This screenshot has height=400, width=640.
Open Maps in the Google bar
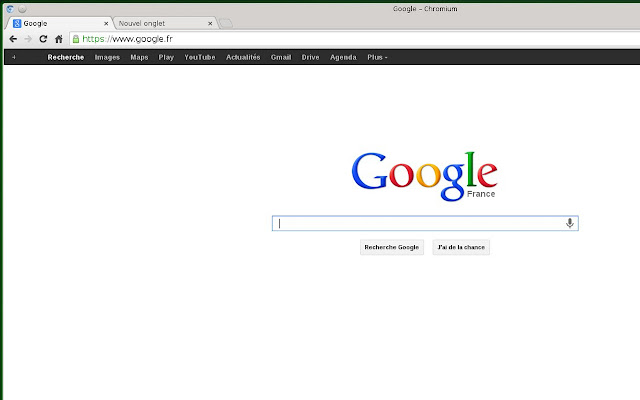pyautogui.click(x=139, y=57)
